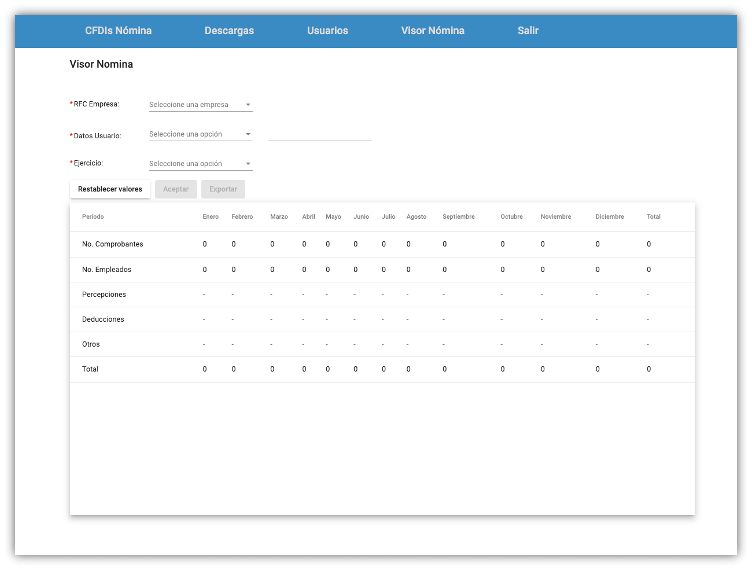Go to the Descargas section
Viewport: 752px width, 570px height.
point(229,31)
